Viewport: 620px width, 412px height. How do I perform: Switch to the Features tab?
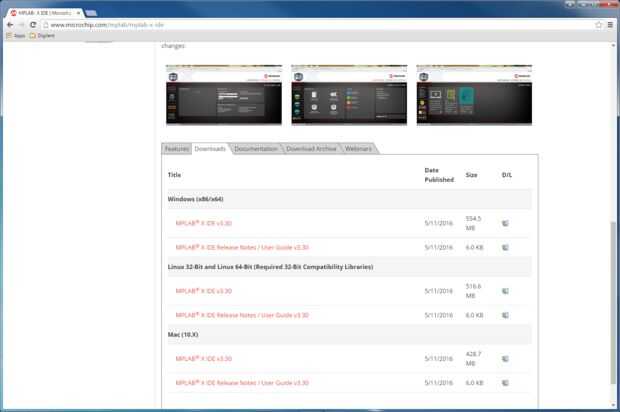[176, 149]
